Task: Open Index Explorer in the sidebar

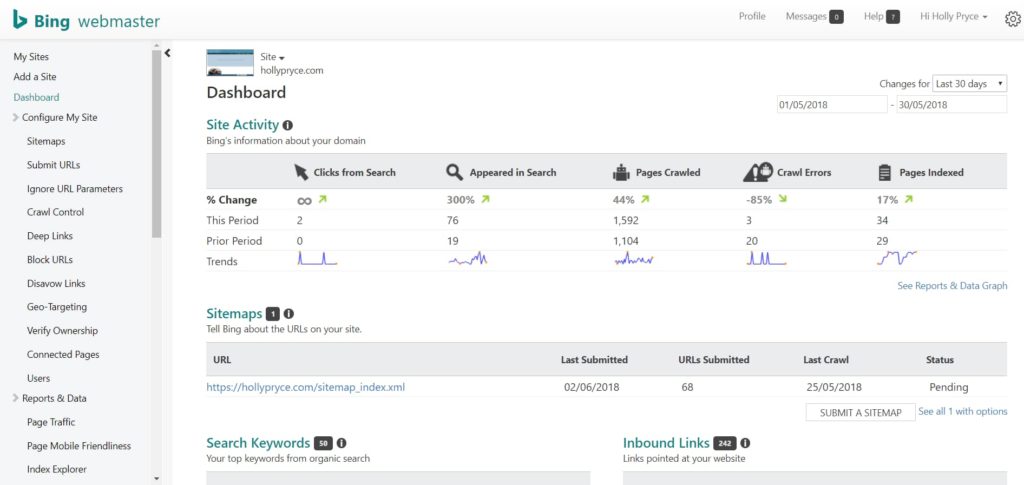Action: pyautogui.click(x=57, y=469)
